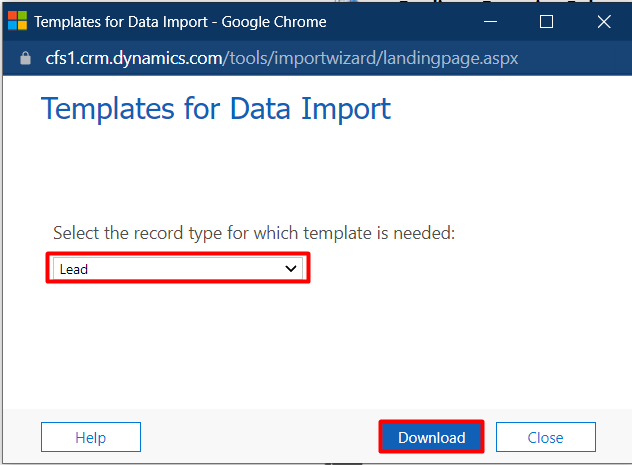This screenshot has height=465, width=632.
Task: Click the gray footer bar between Help and Download
Action: click(x=260, y=437)
